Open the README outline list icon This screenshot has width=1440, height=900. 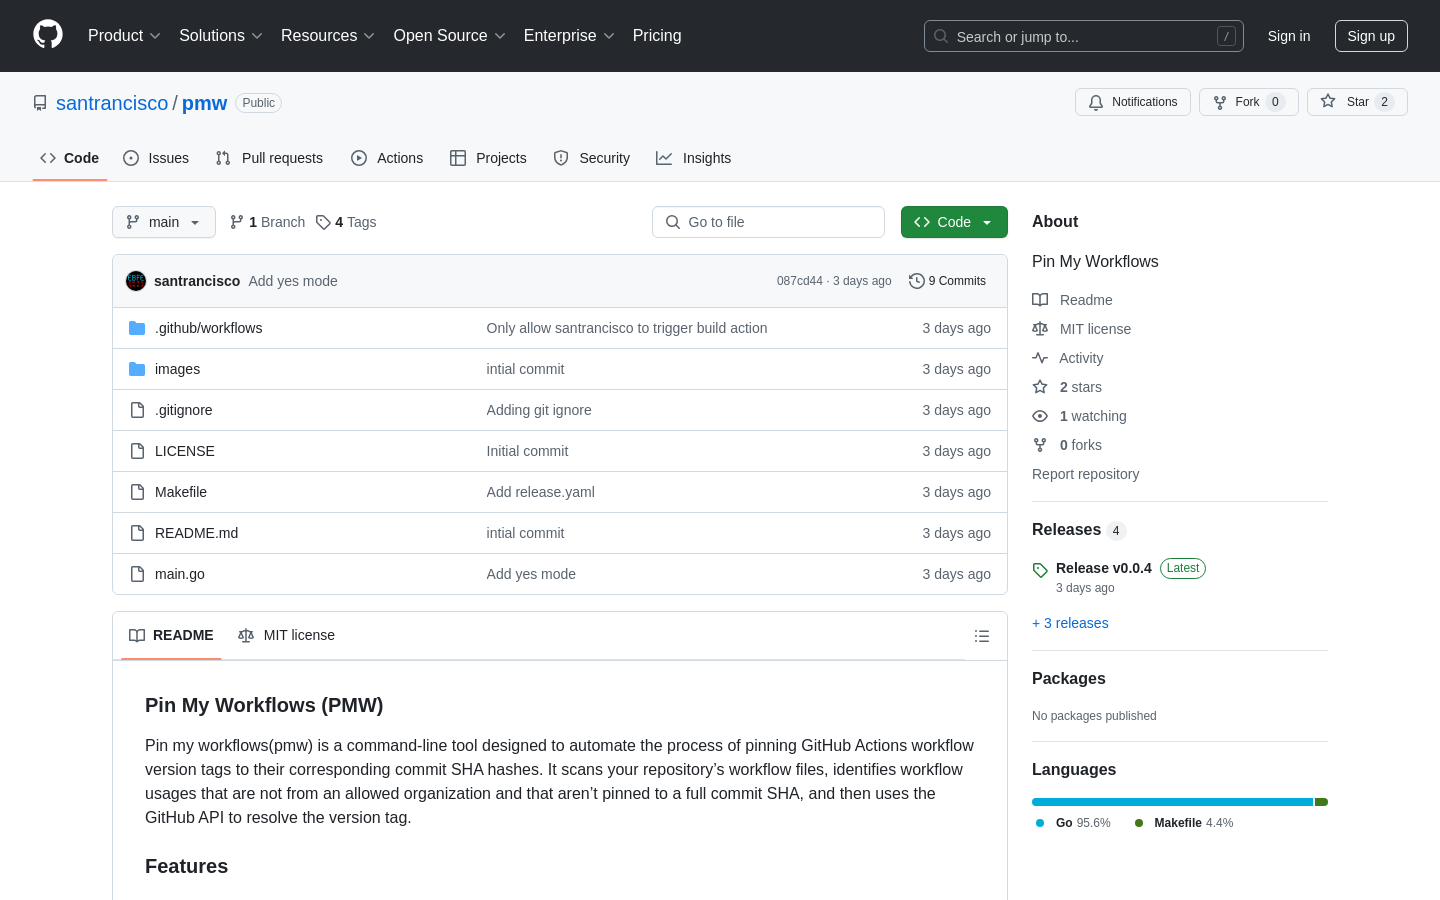click(982, 636)
